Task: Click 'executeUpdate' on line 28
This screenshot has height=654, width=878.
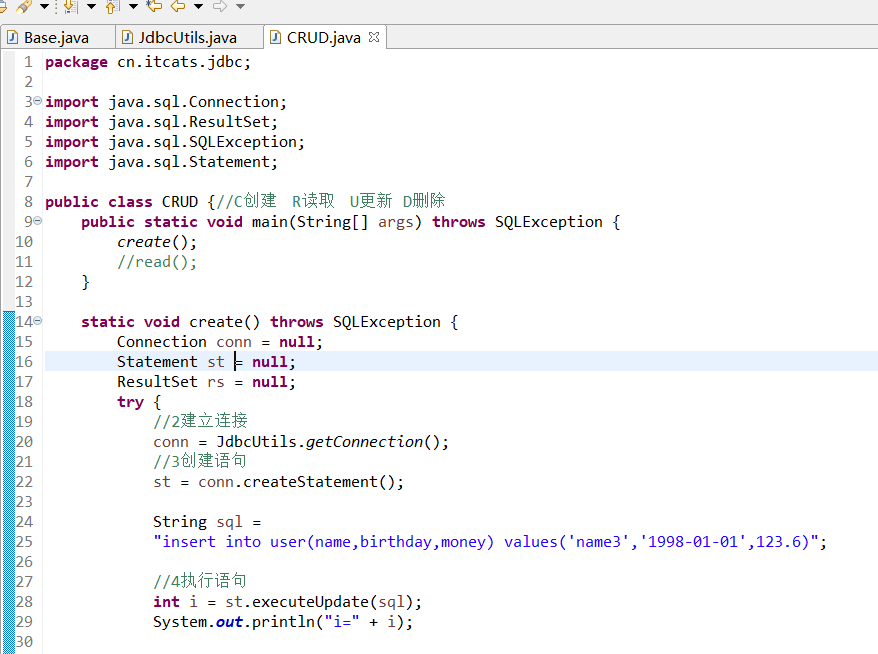Action: click(x=310, y=602)
